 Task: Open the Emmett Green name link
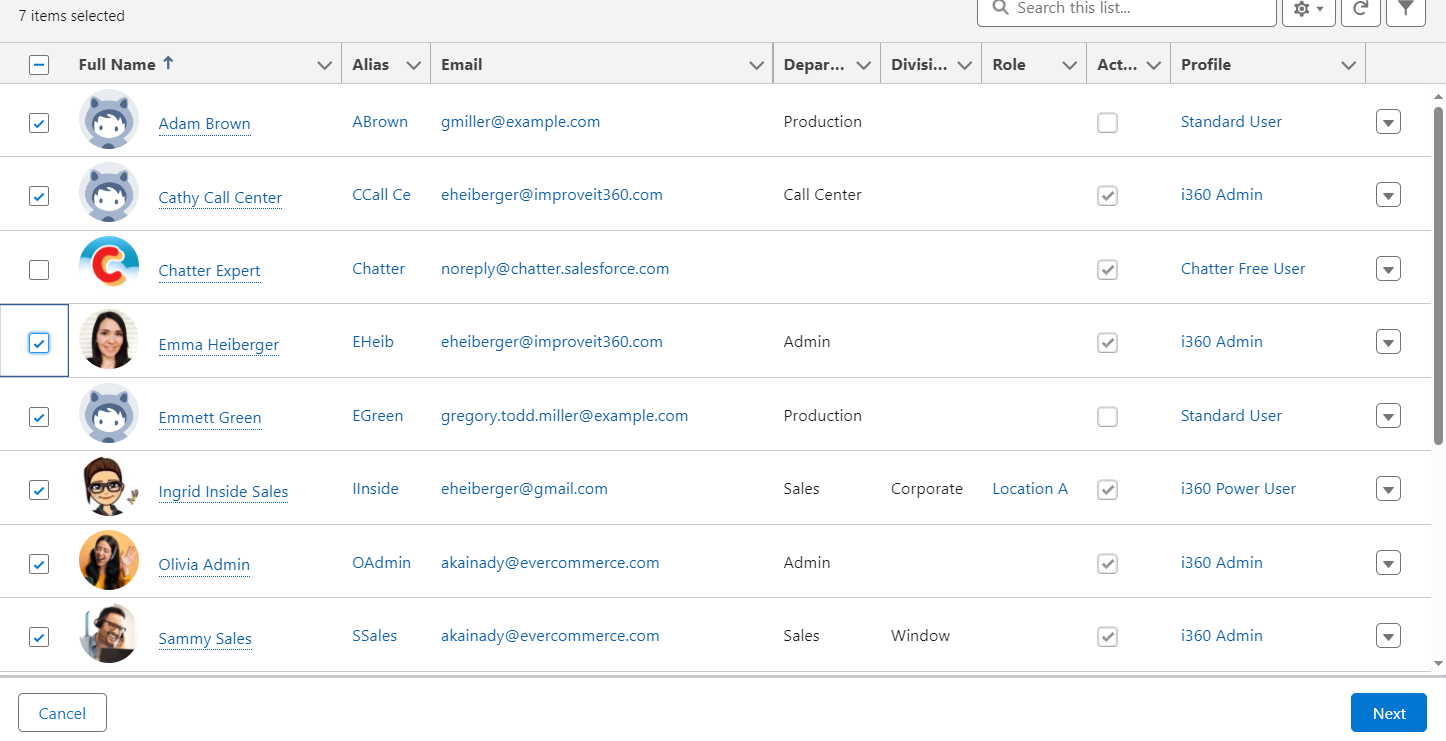click(210, 418)
